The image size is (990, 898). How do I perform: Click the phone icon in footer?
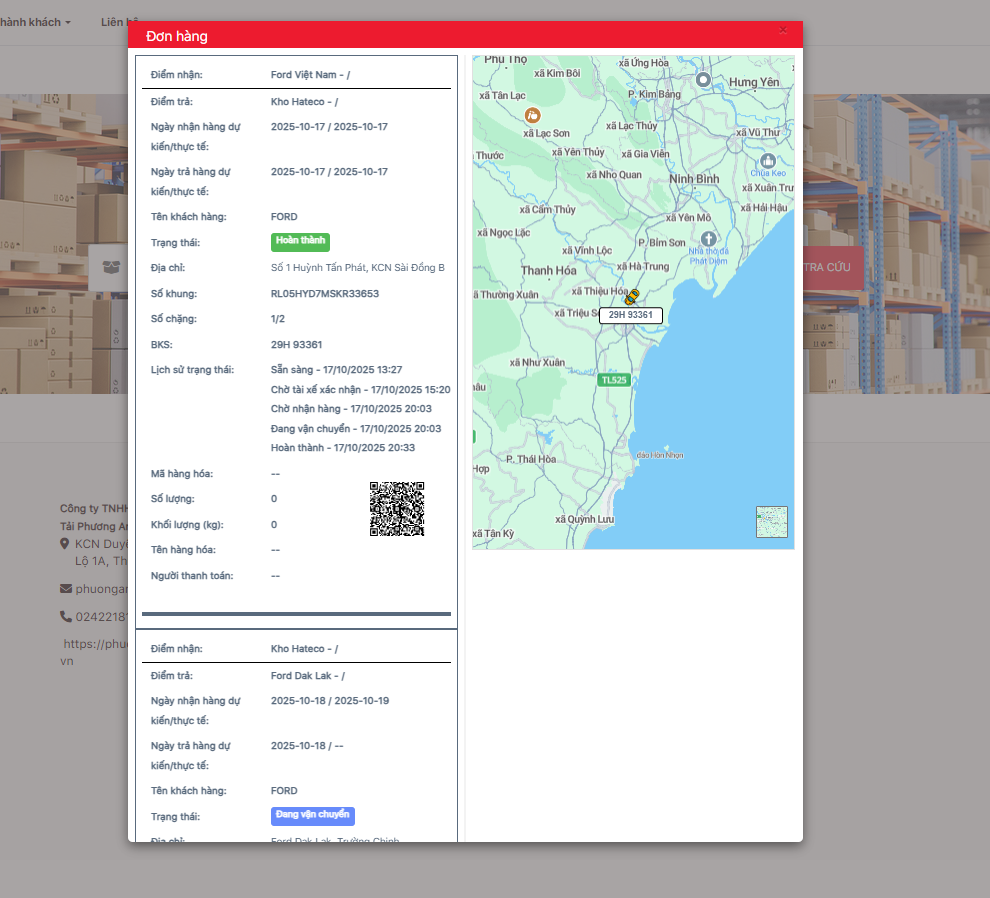[x=66, y=617]
